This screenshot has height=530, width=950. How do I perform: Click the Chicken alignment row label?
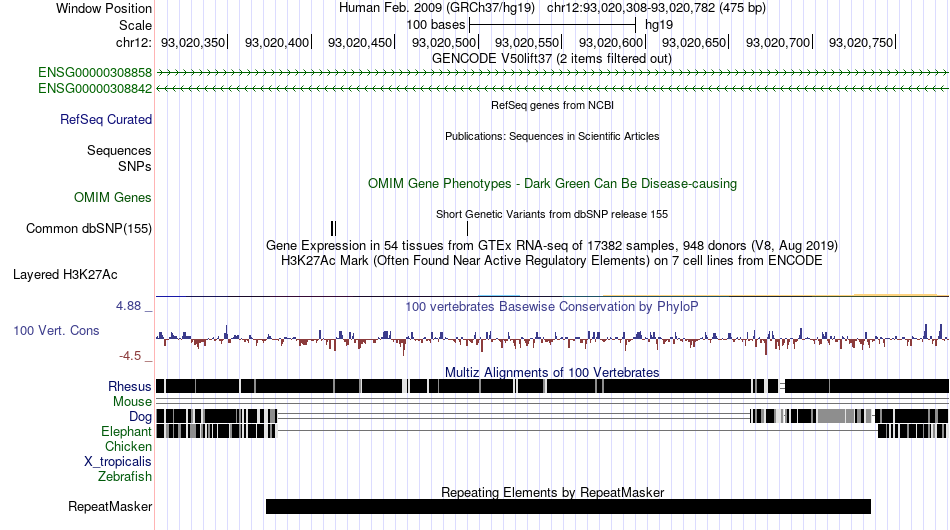128,446
